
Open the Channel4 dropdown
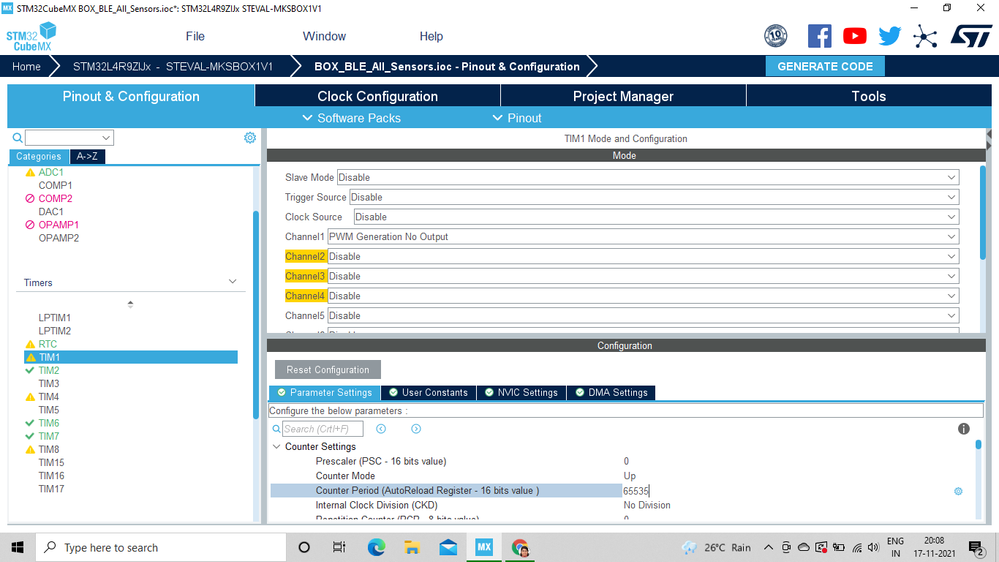click(643, 296)
